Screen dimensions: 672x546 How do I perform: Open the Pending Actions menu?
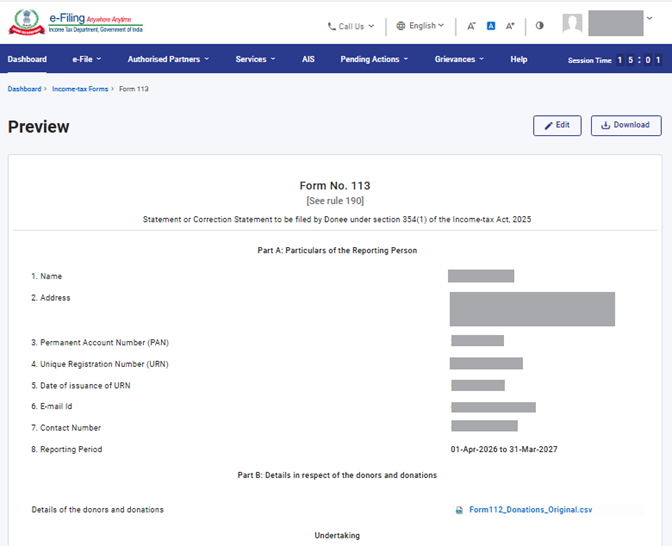pyautogui.click(x=374, y=60)
